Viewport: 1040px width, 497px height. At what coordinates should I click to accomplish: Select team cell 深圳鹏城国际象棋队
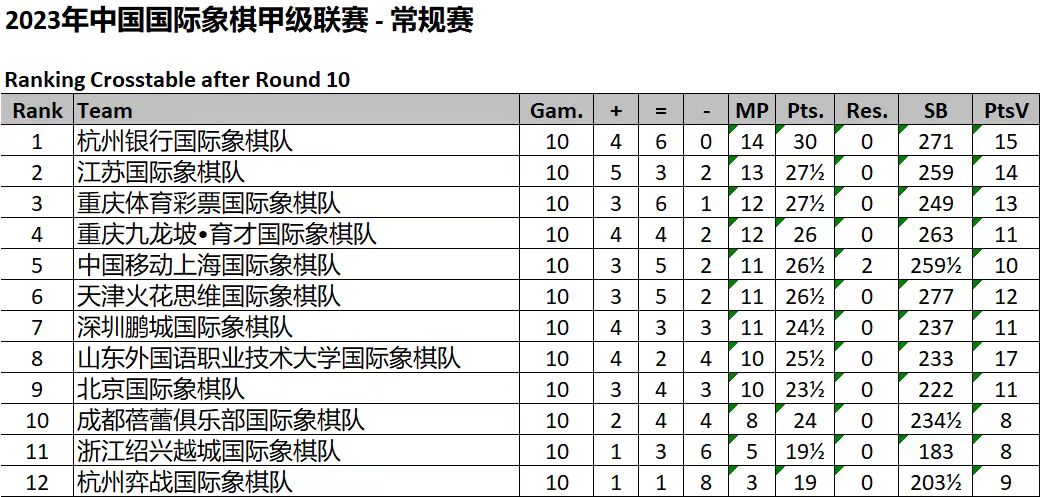click(x=296, y=327)
